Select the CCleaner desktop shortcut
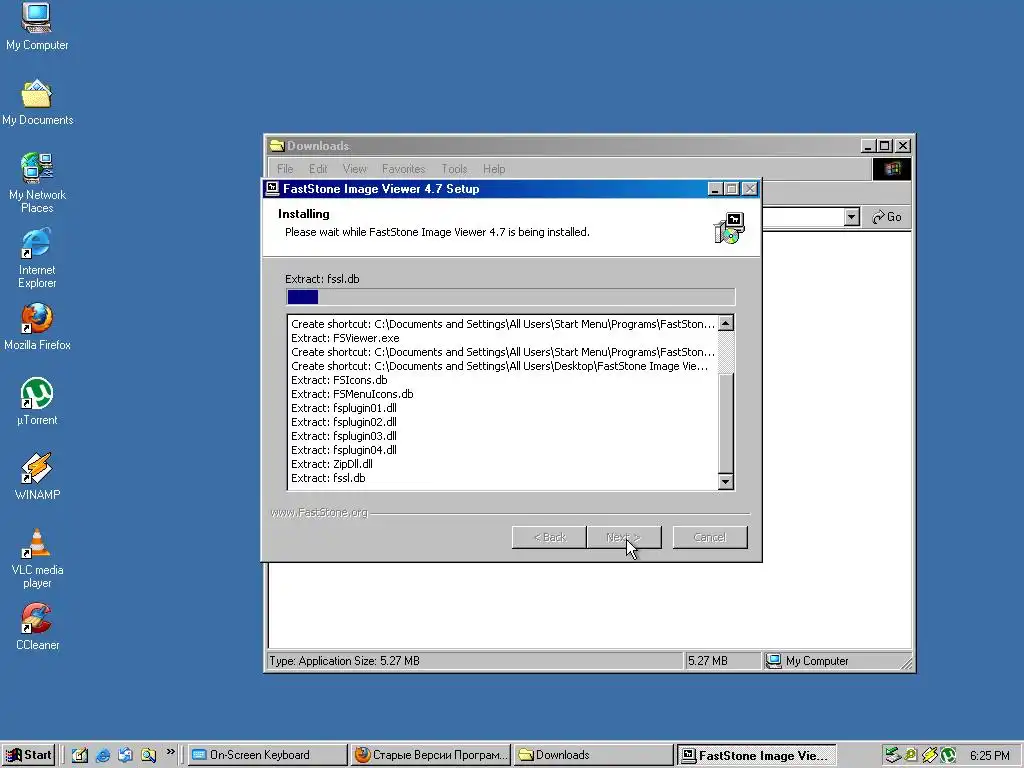1024x768 pixels. [37, 627]
